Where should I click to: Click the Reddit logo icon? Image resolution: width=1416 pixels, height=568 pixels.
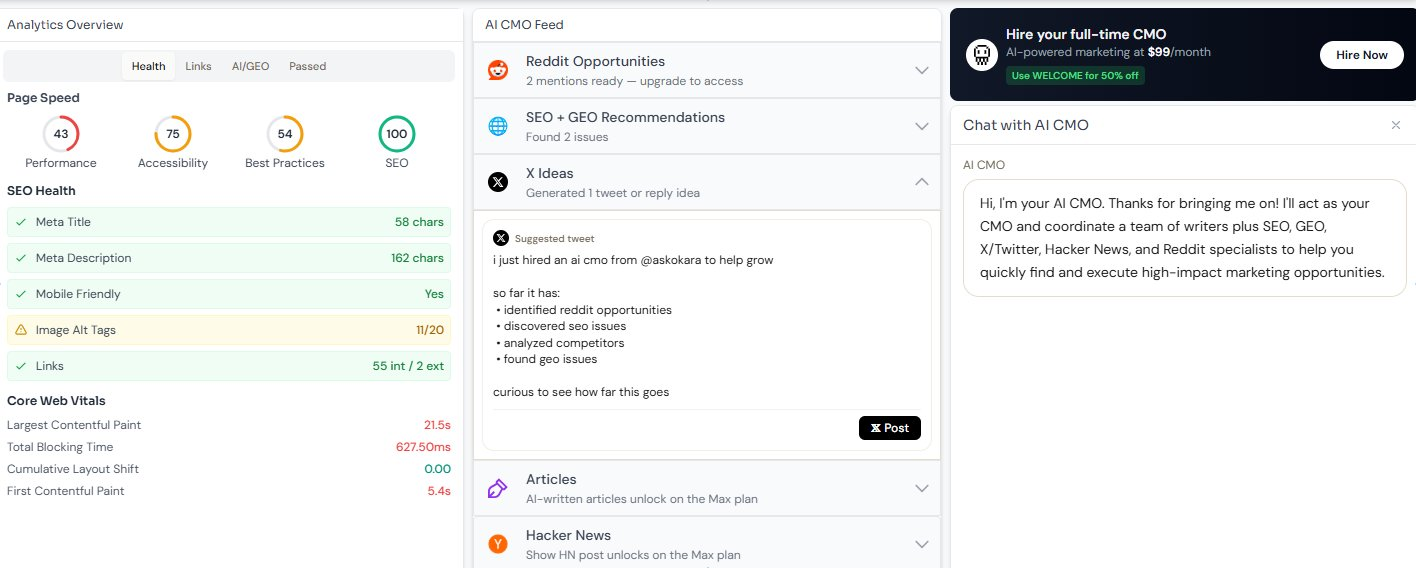coord(498,70)
